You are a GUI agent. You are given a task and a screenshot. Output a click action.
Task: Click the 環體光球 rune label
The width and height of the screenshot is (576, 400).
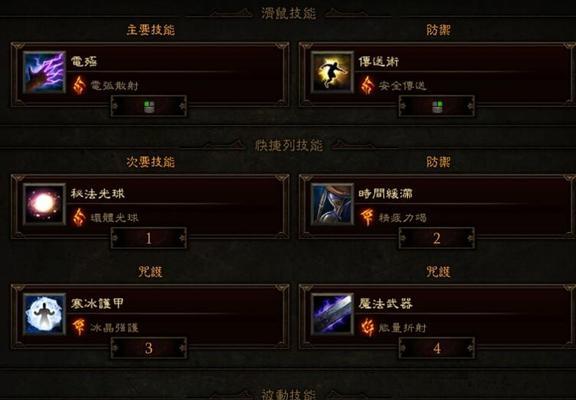point(115,218)
